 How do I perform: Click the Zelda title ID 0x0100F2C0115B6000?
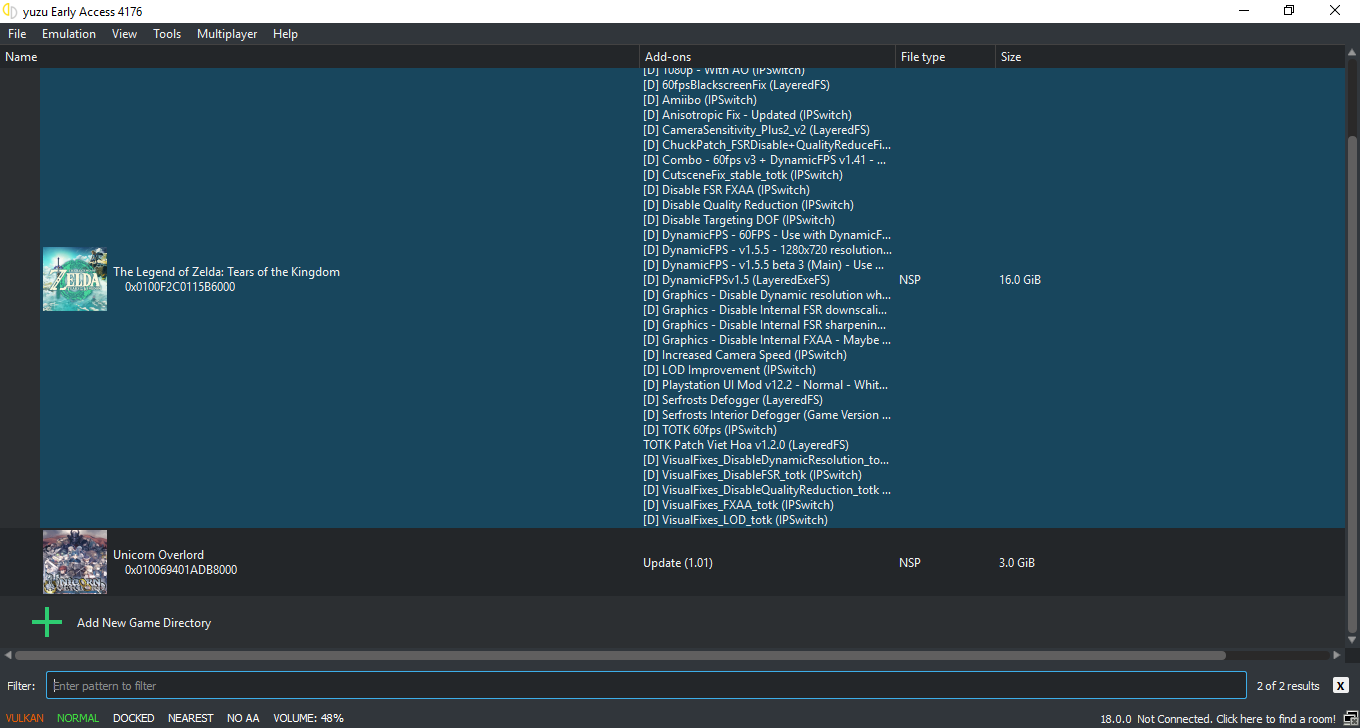(180, 287)
